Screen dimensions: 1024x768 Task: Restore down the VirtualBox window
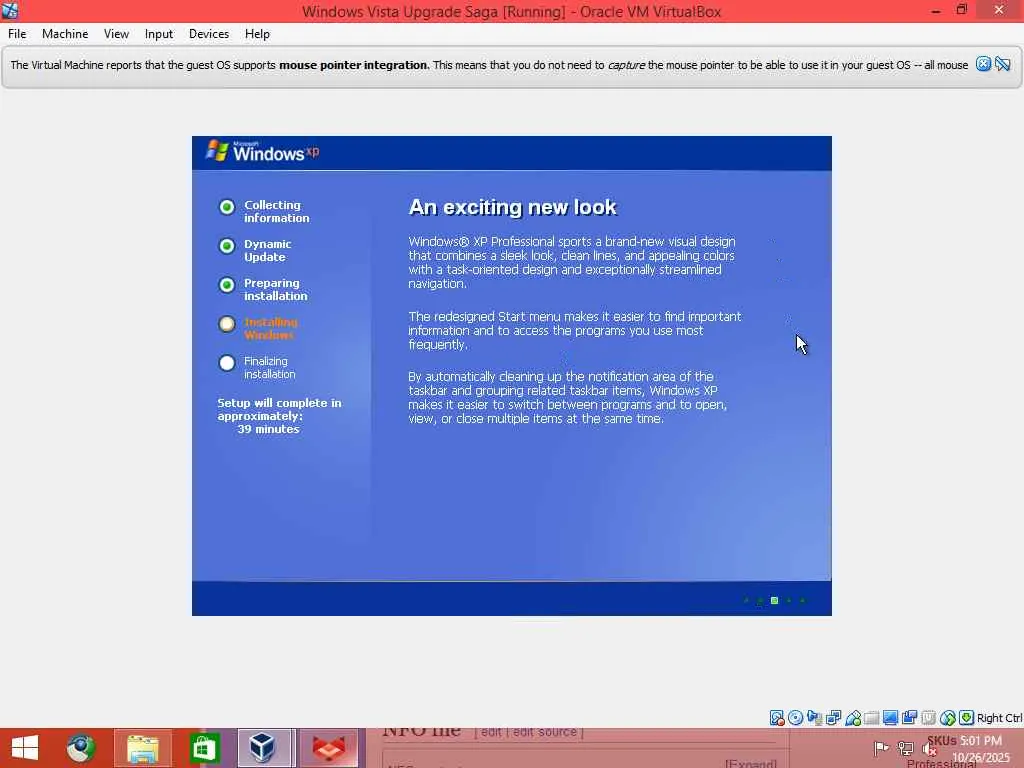[961, 10]
